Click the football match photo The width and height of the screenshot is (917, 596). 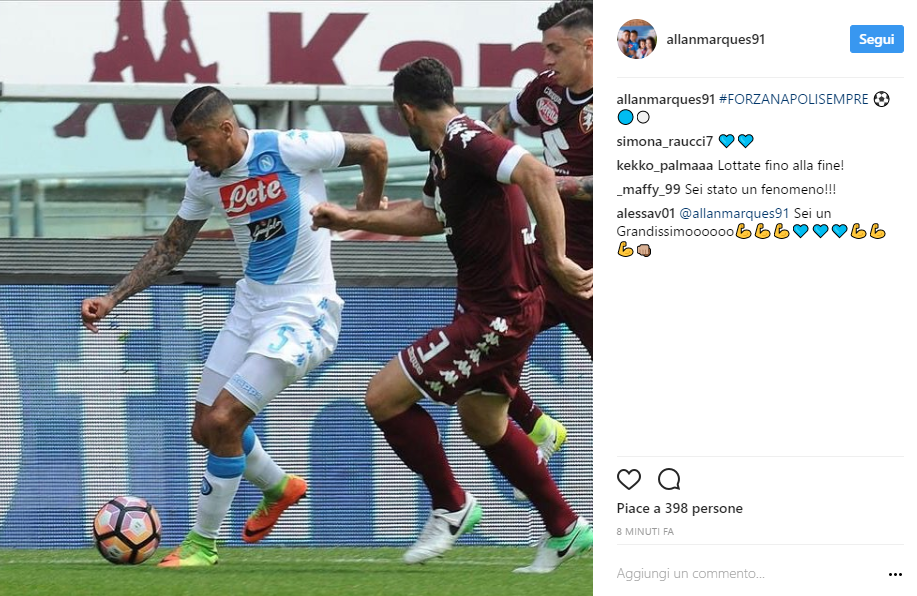[297, 298]
